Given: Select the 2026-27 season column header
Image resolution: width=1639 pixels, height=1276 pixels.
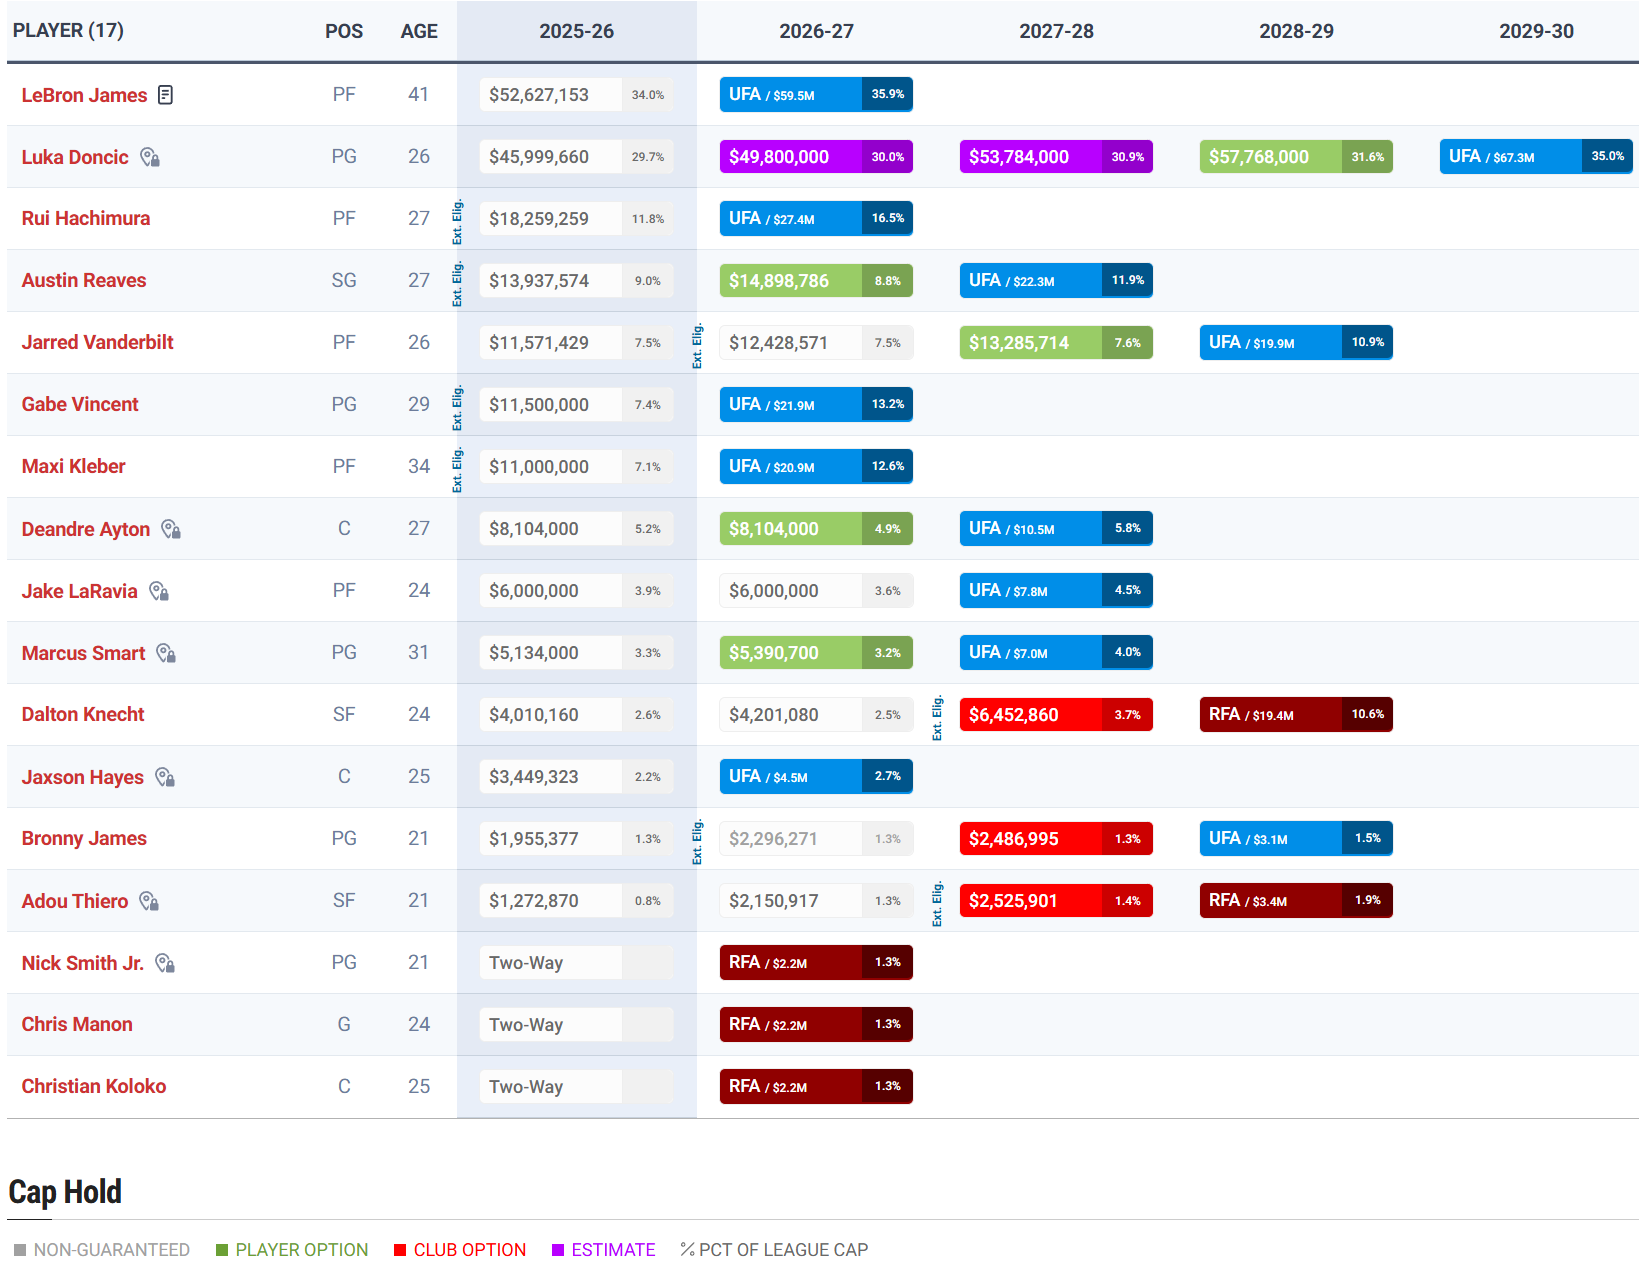Looking at the screenshot, I should [x=817, y=31].
